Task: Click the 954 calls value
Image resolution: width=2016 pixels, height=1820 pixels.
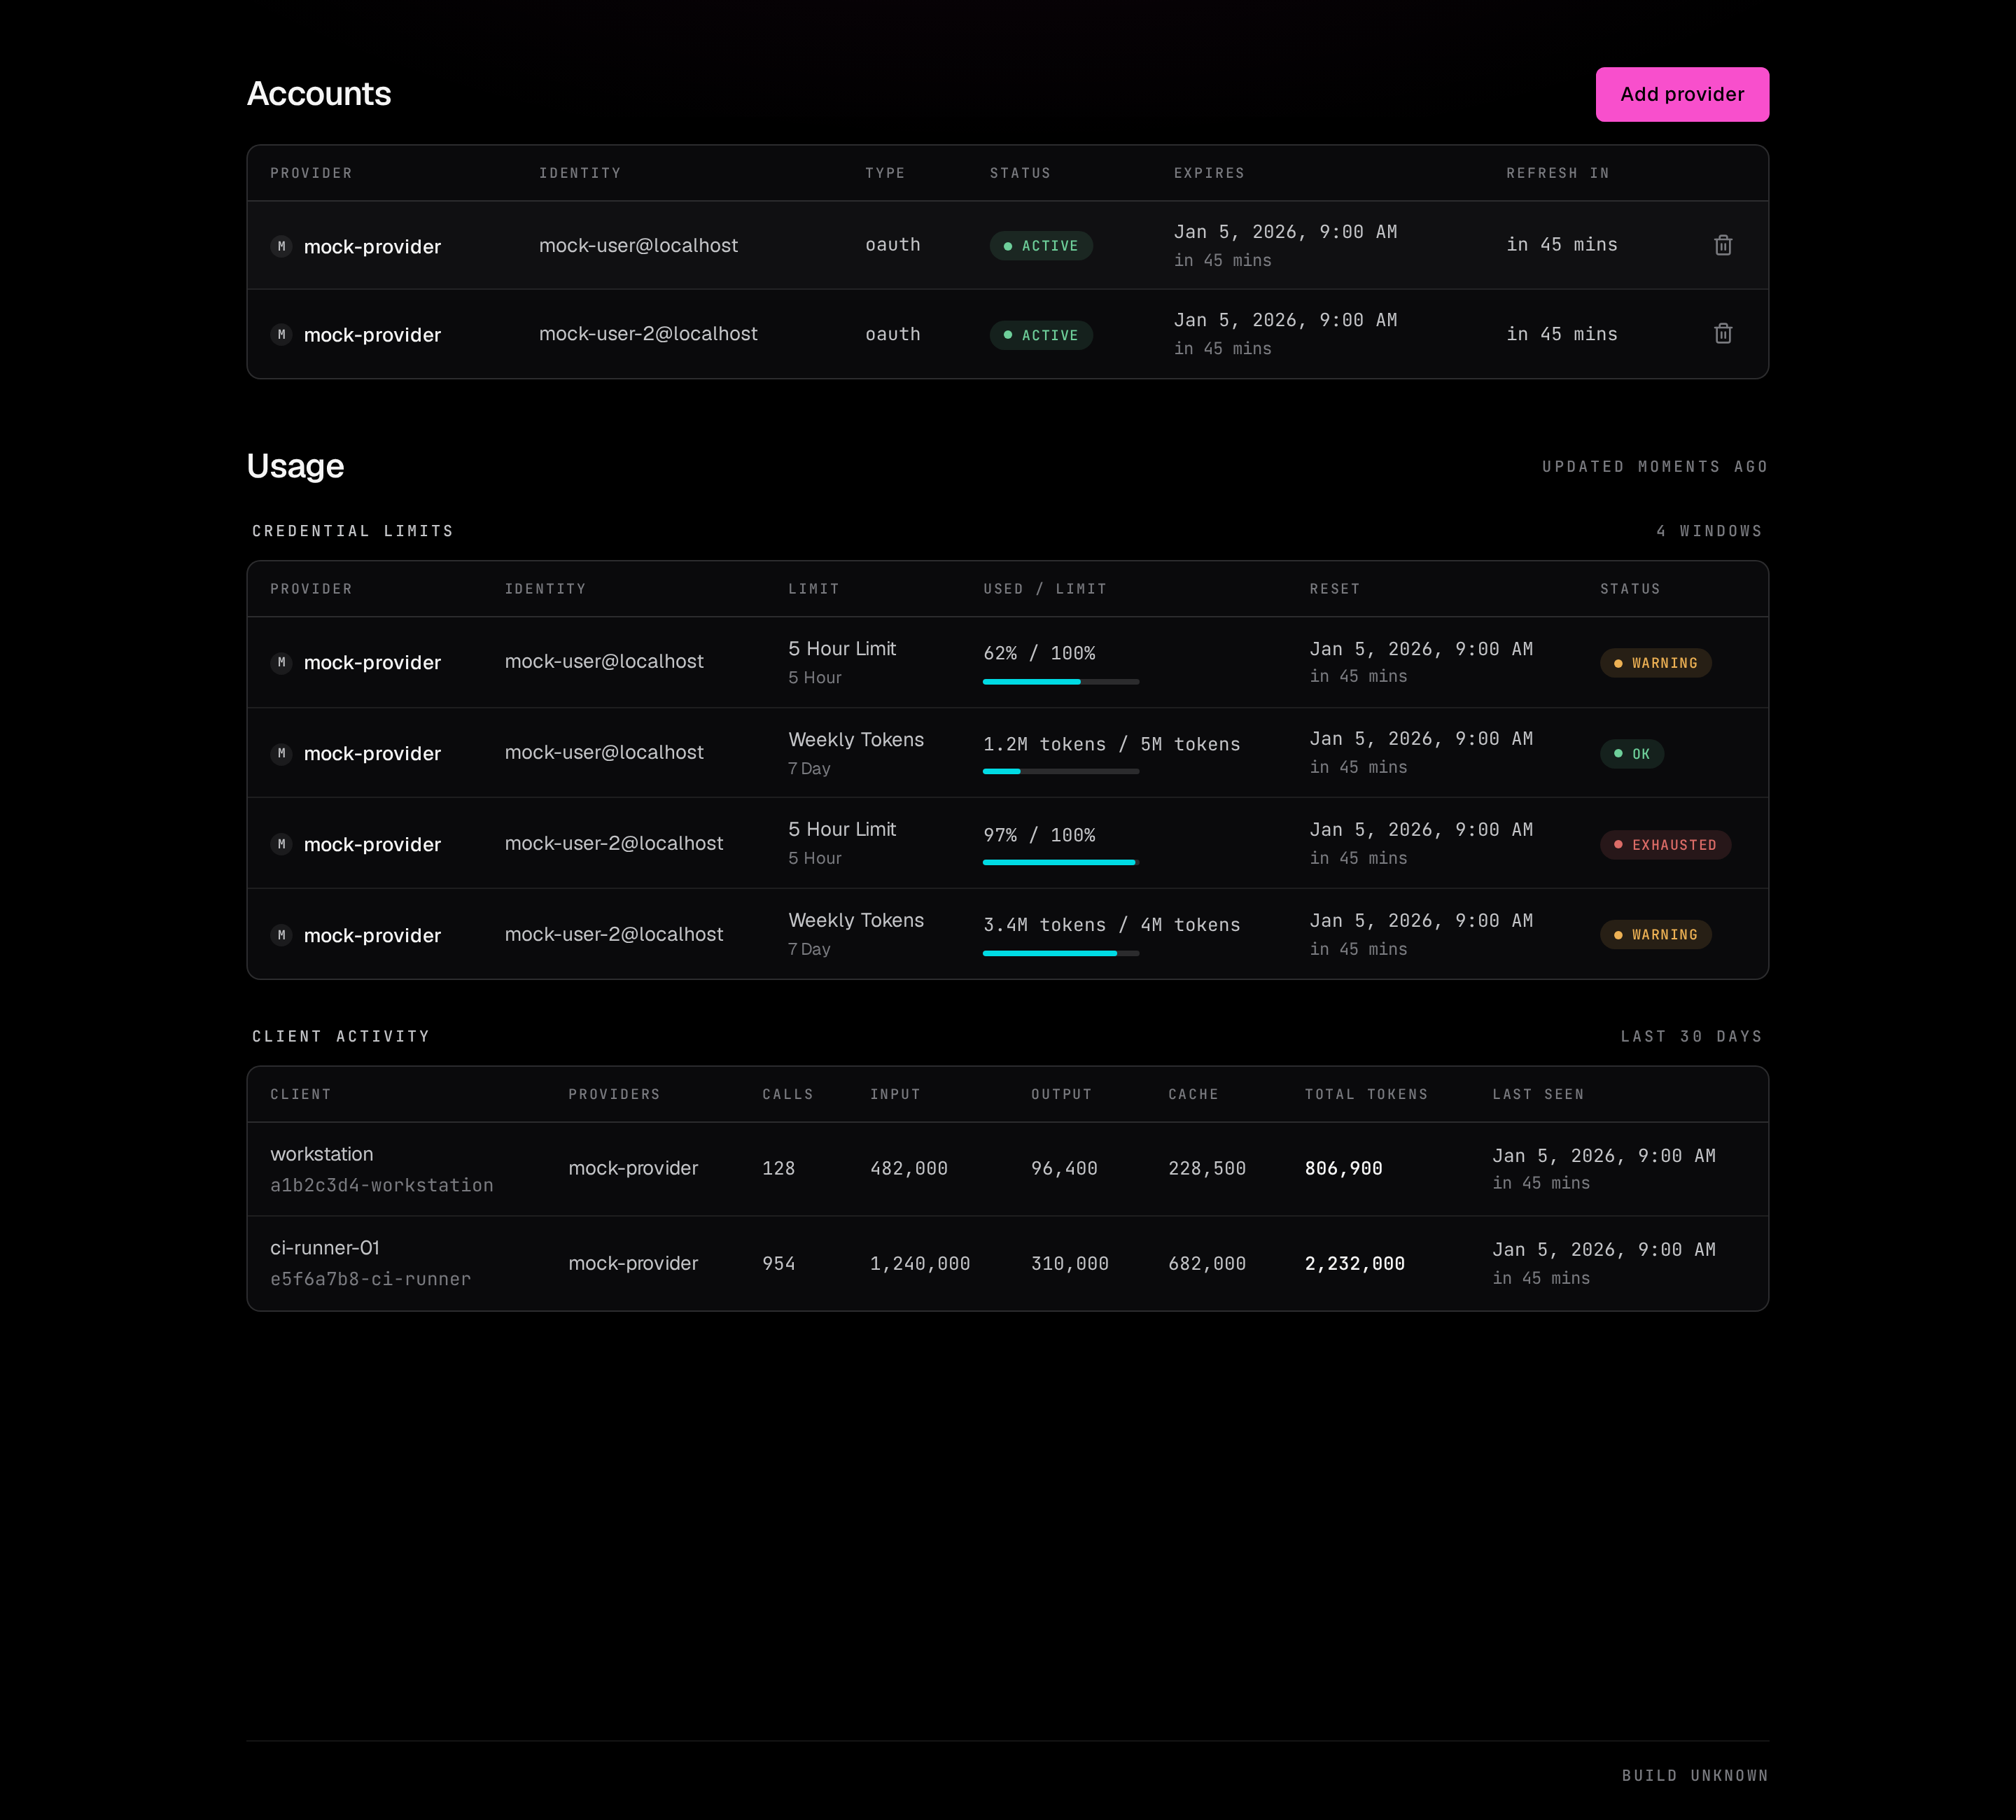Action: click(x=778, y=1263)
